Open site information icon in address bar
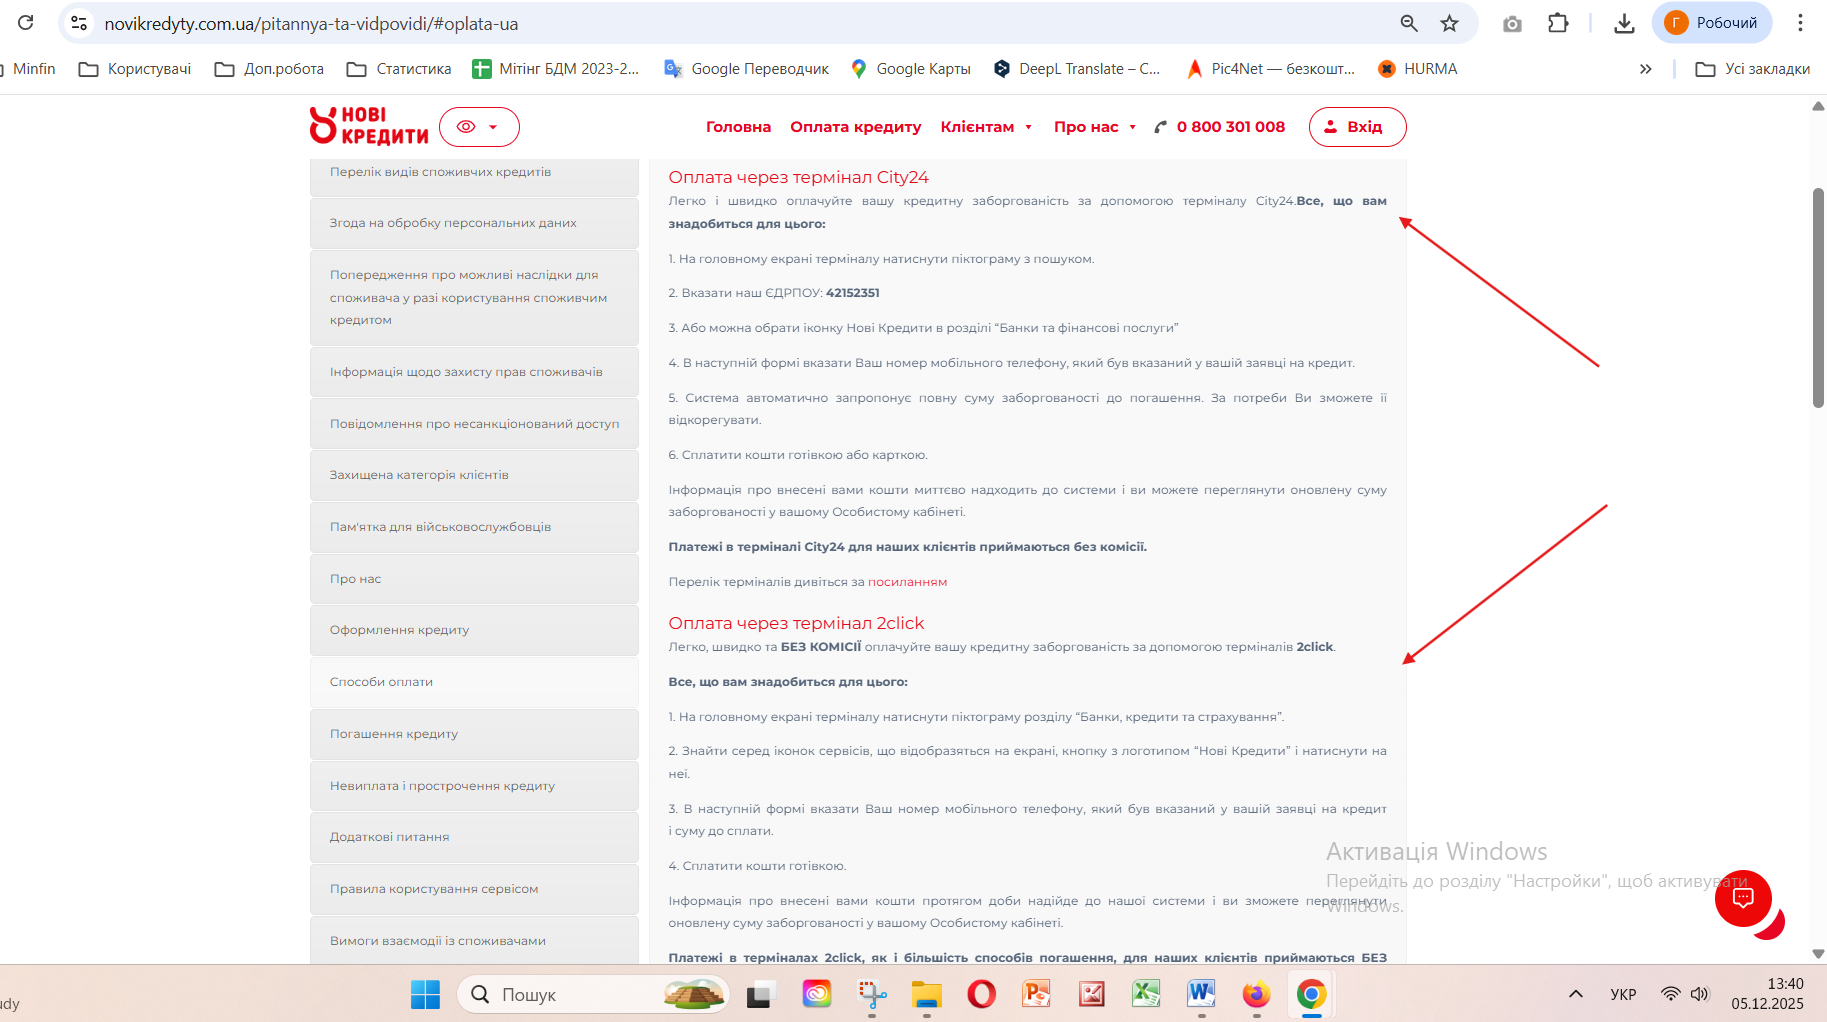The width and height of the screenshot is (1827, 1022). pyautogui.click(x=79, y=23)
